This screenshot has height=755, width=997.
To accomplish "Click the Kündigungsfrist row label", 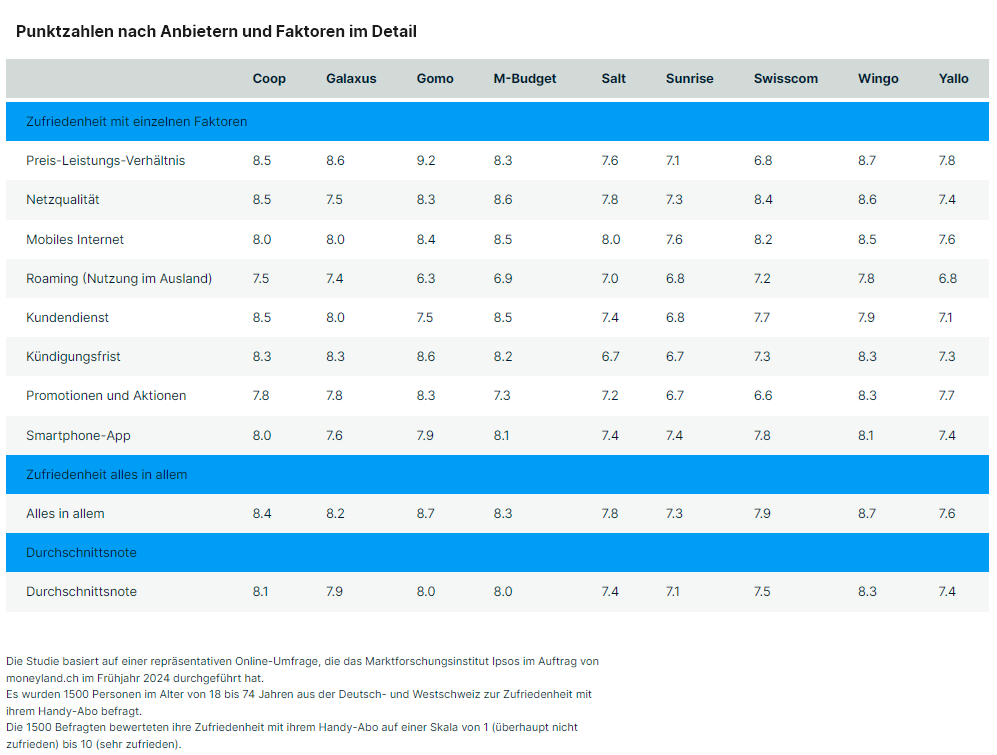I will click(x=73, y=357).
